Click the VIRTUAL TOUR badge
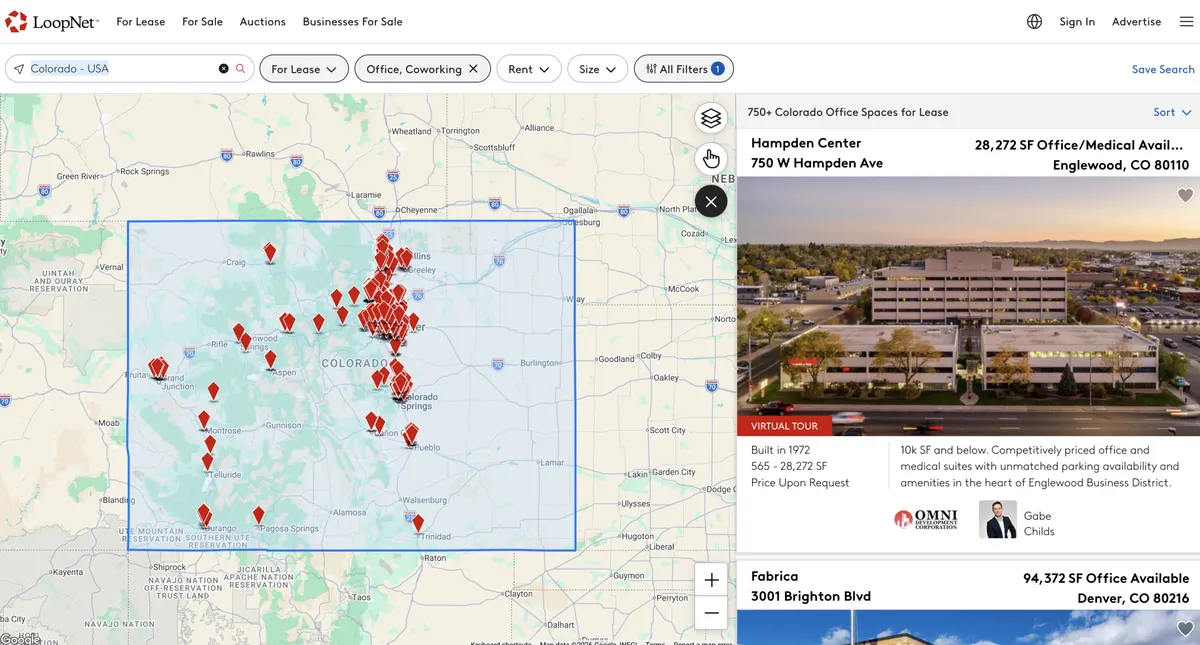Image resolution: width=1200 pixels, height=645 pixels. pos(785,426)
